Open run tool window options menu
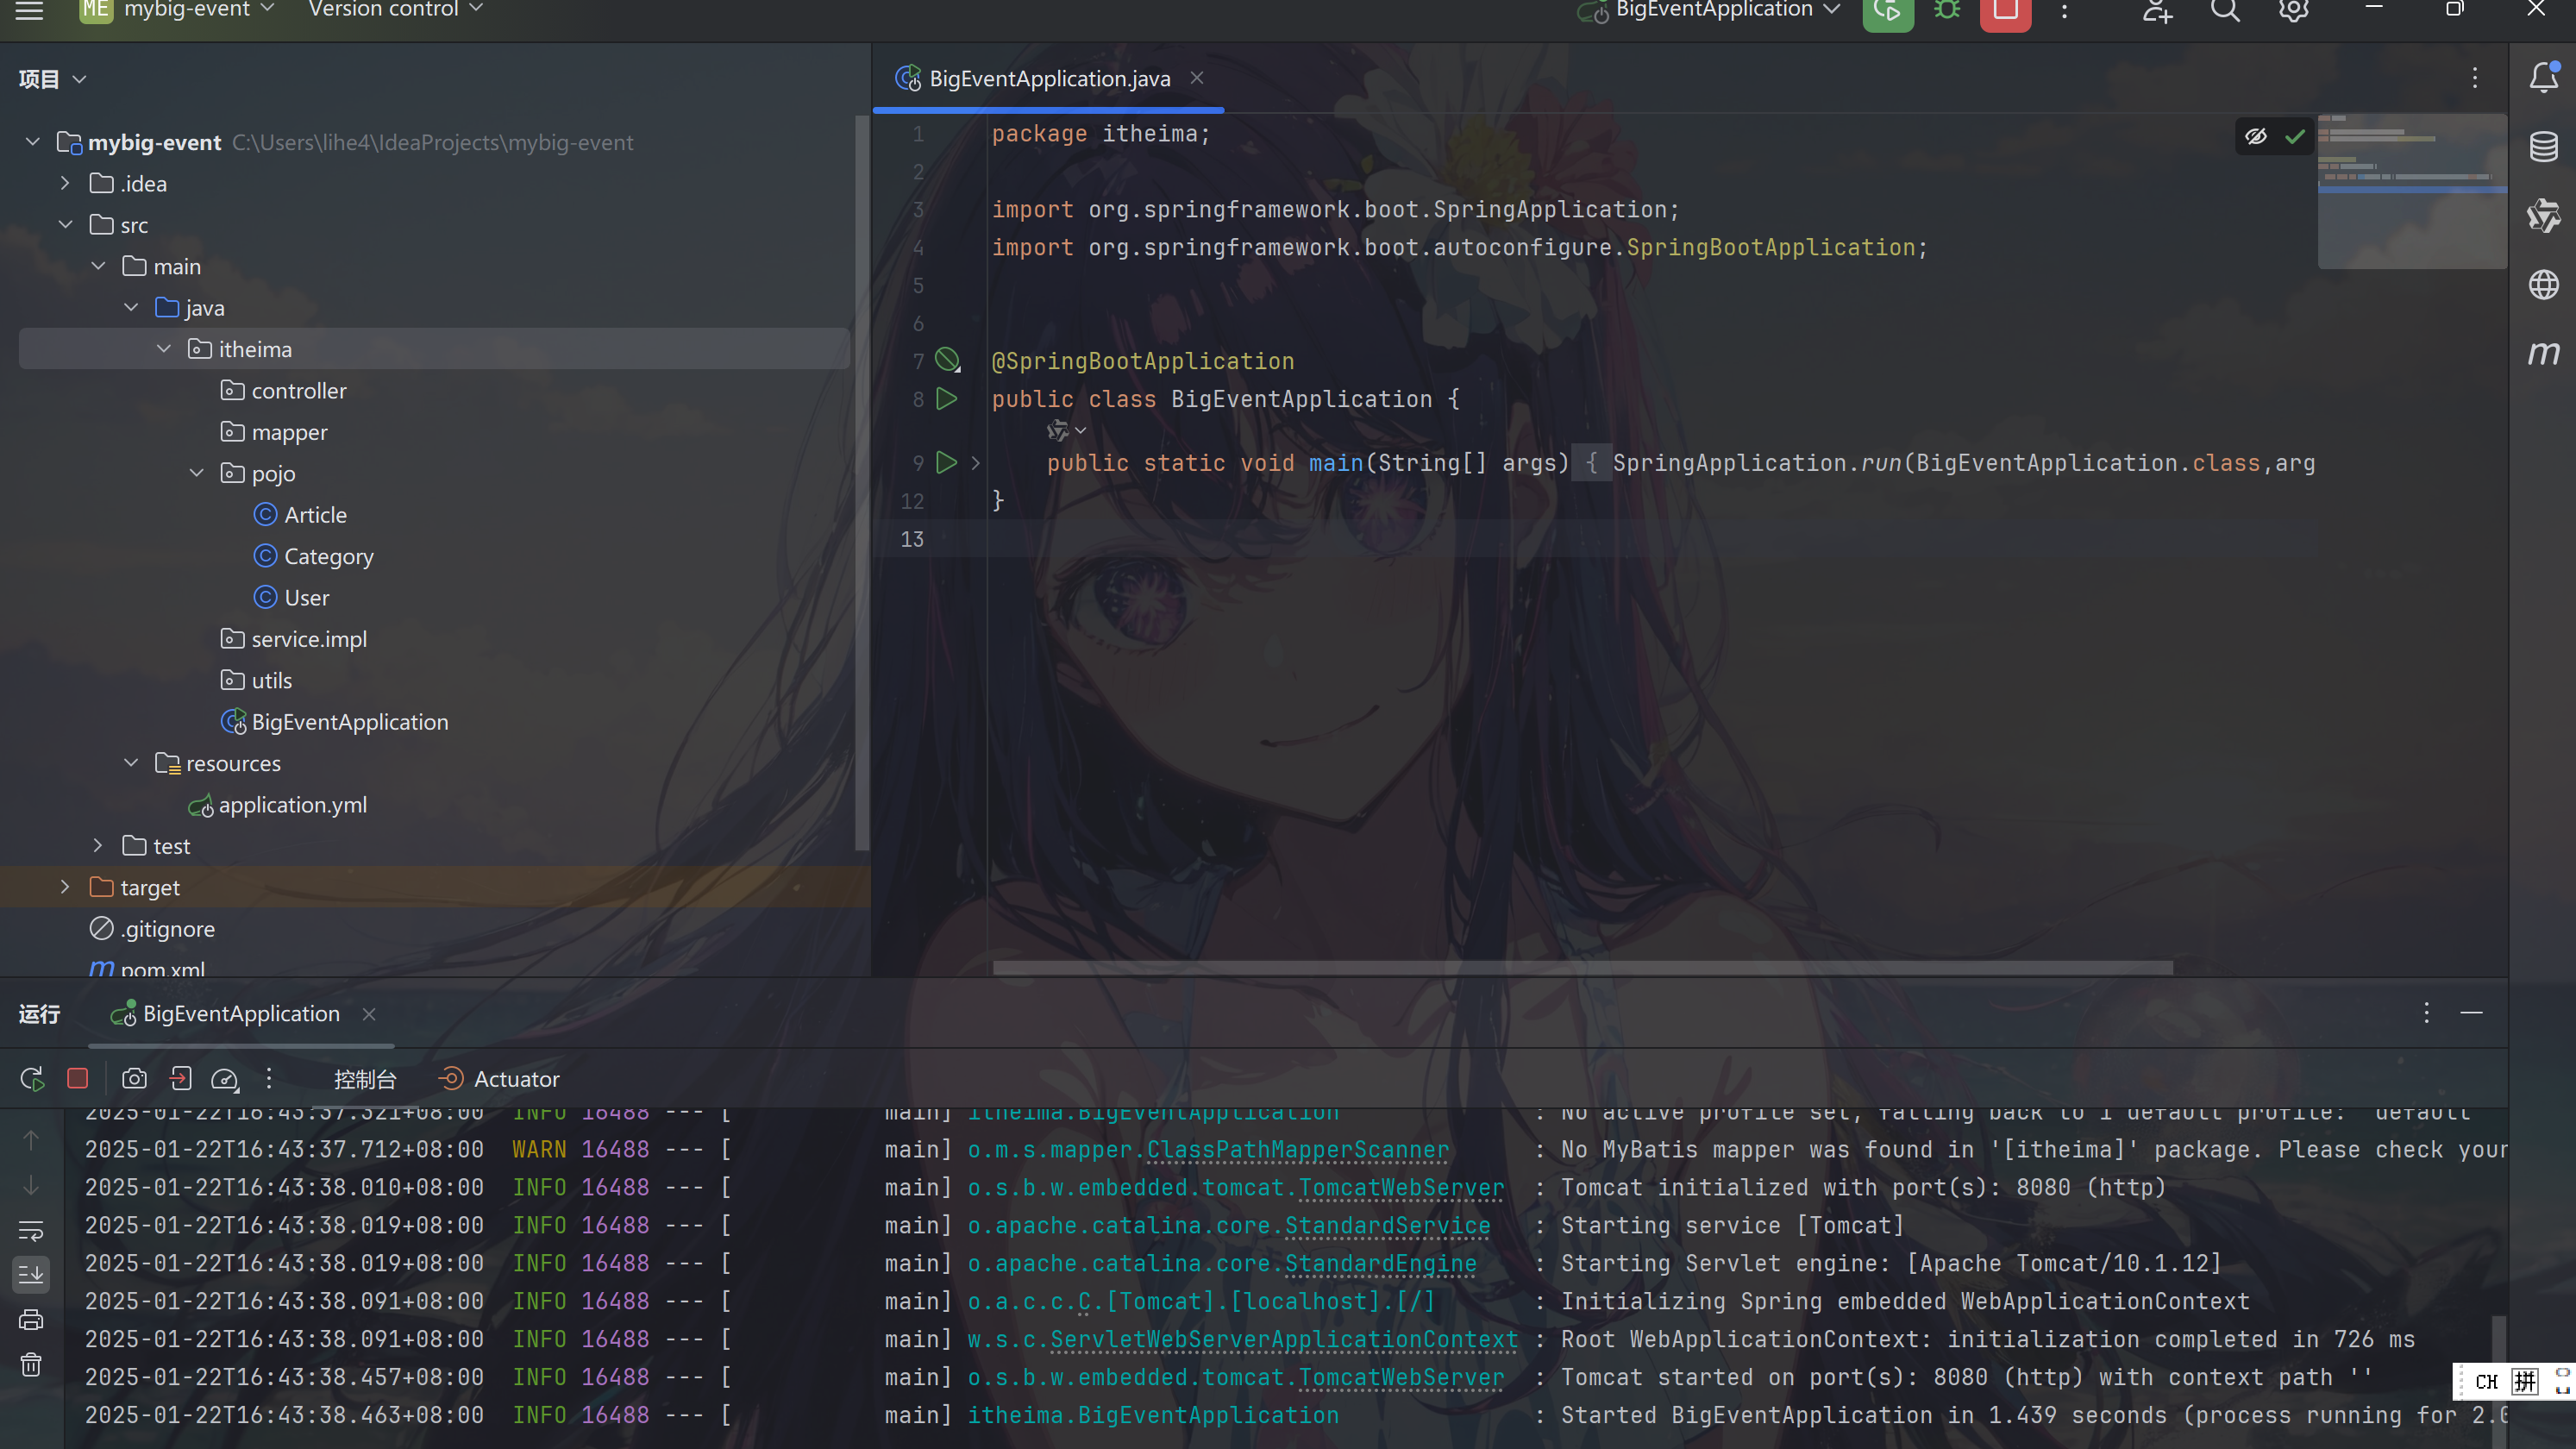Image resolution: width=2576 pixels, height=1449 pixels. coord(2426,1013)
